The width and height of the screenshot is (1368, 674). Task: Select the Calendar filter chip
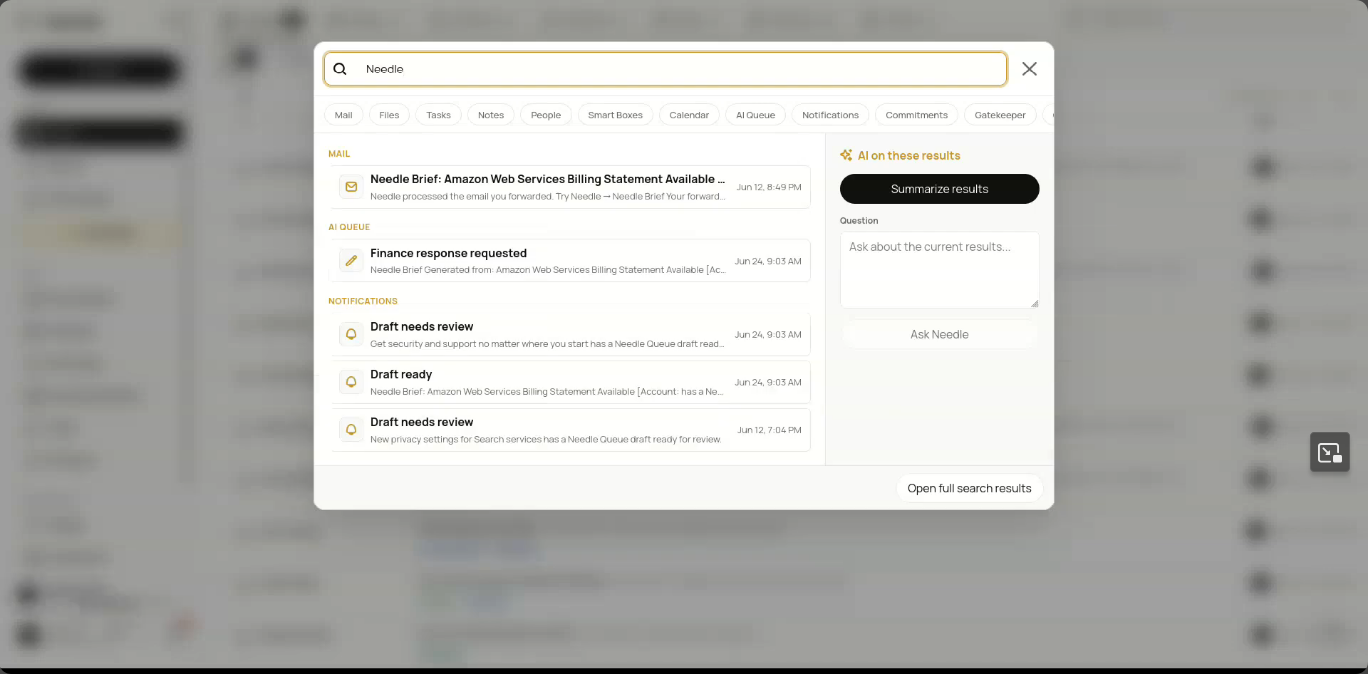pos(689,115)
